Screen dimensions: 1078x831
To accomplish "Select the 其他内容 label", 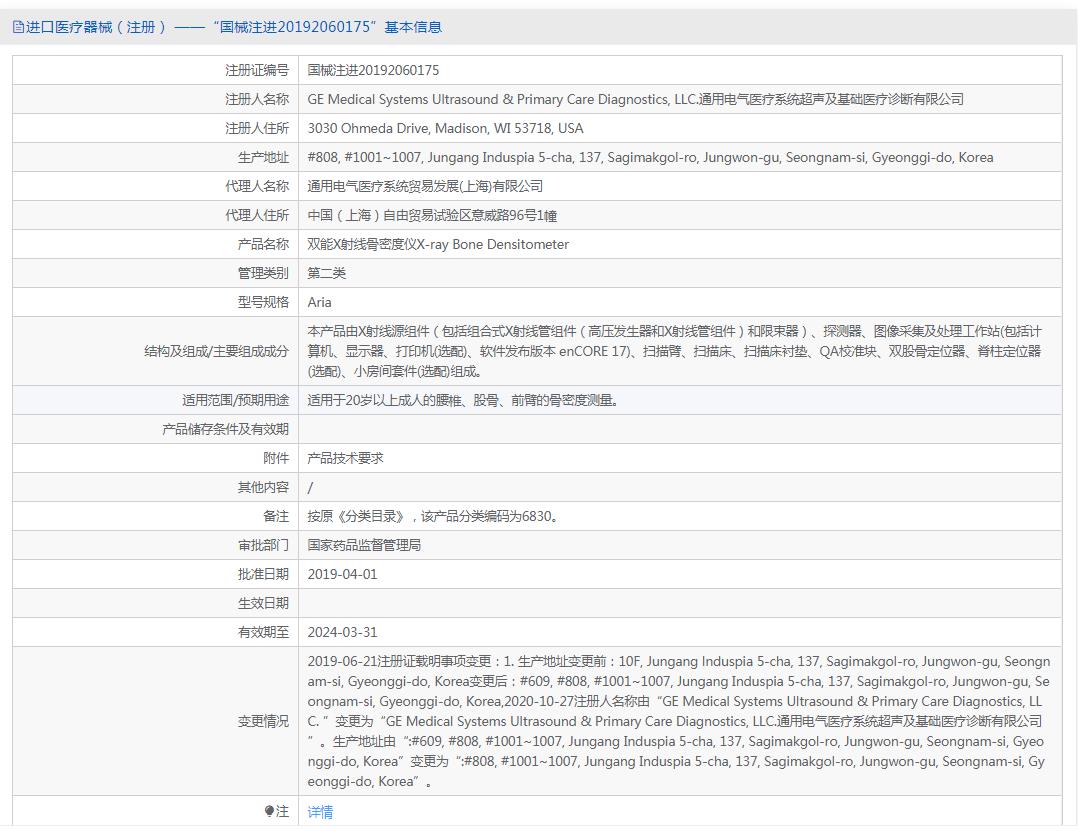I will click(x=263, y=487).
